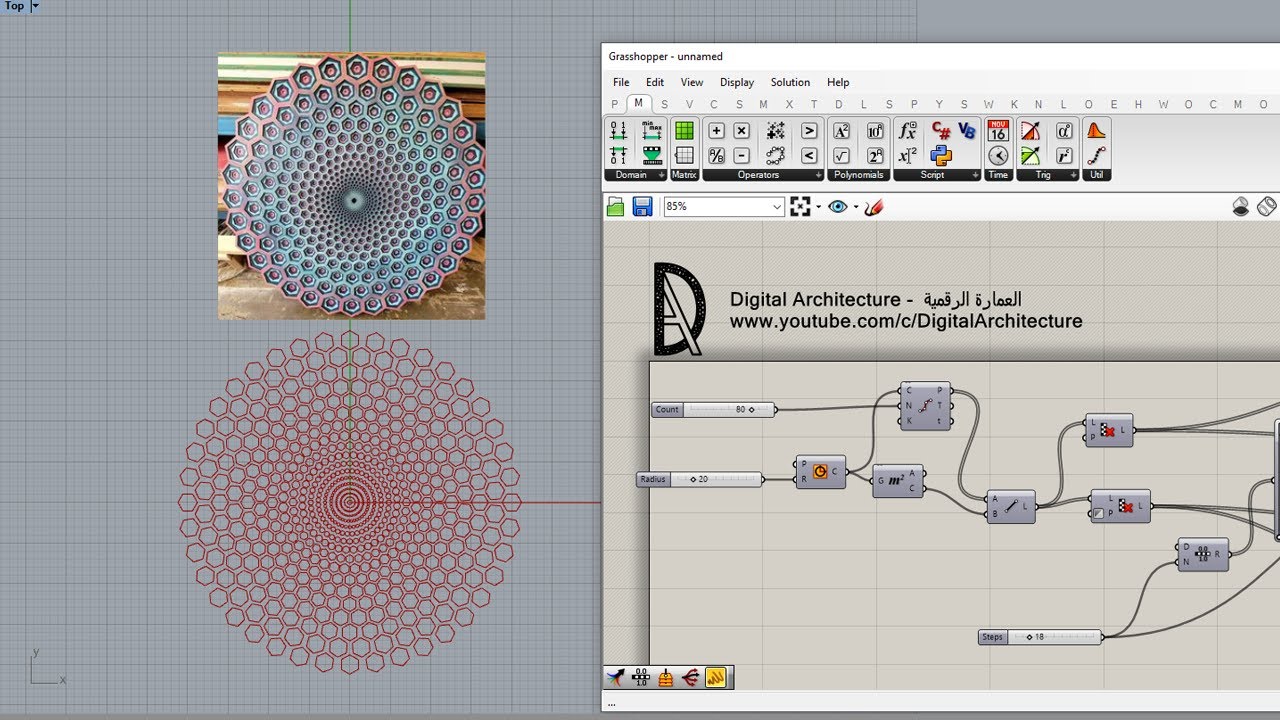The image size is (1280, 720).
Task: Switch to the H component tab
Action: [1139, 104]
